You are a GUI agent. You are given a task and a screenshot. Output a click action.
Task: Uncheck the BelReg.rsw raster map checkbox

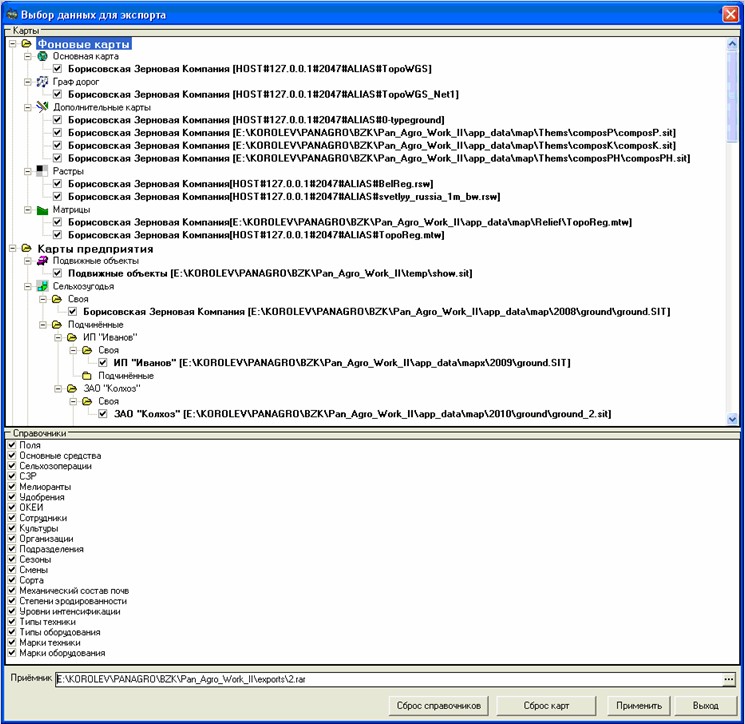[x=58, y=184]
